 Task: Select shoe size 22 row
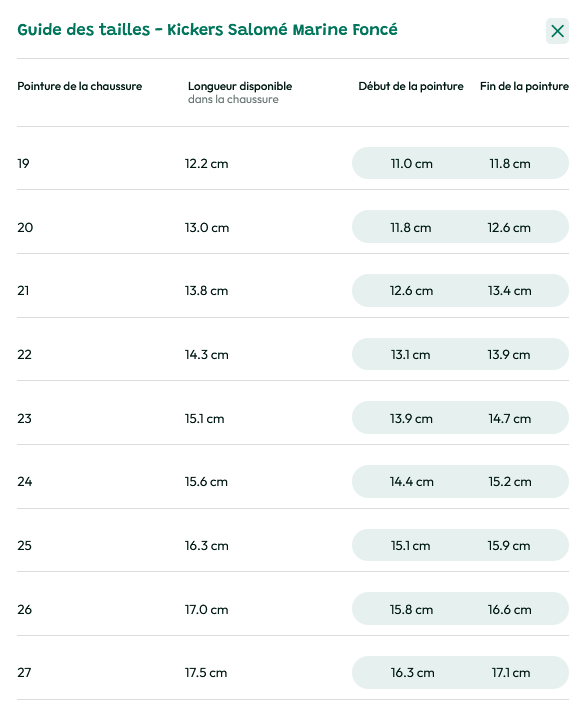point(293,354)
